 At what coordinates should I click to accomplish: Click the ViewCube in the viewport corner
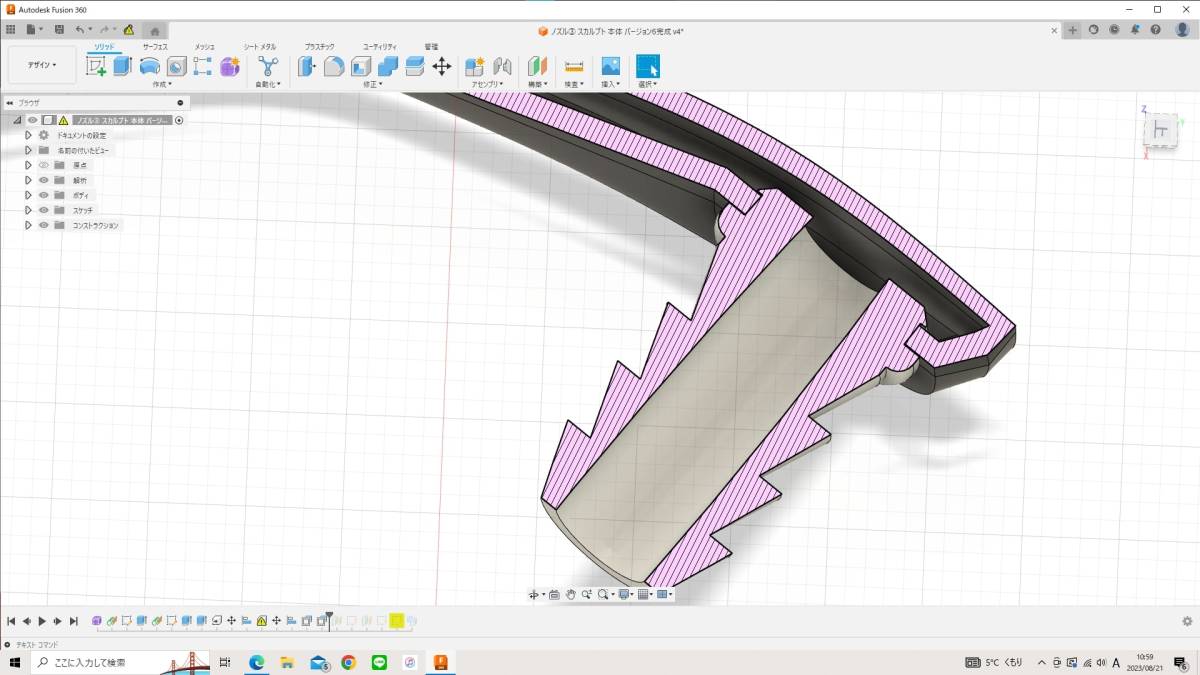coord(1161,130)
